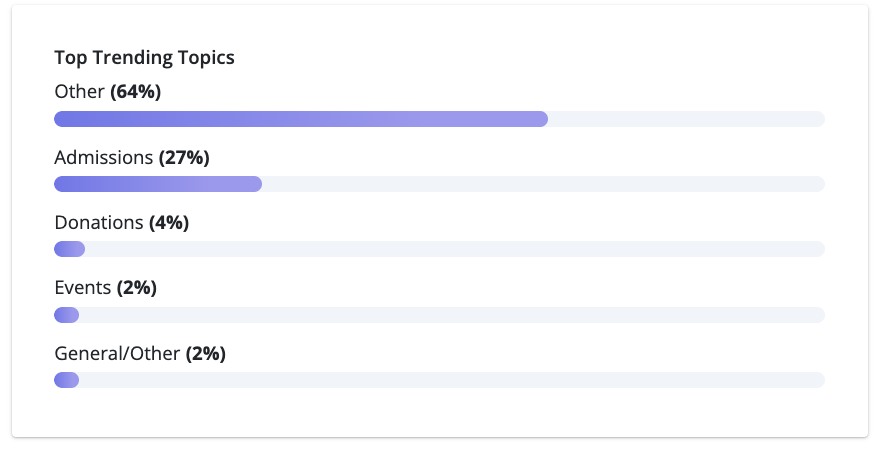Select the 64% percentage text
The height and width of the screenshot is (454, 892).
(x=135, y=92)
